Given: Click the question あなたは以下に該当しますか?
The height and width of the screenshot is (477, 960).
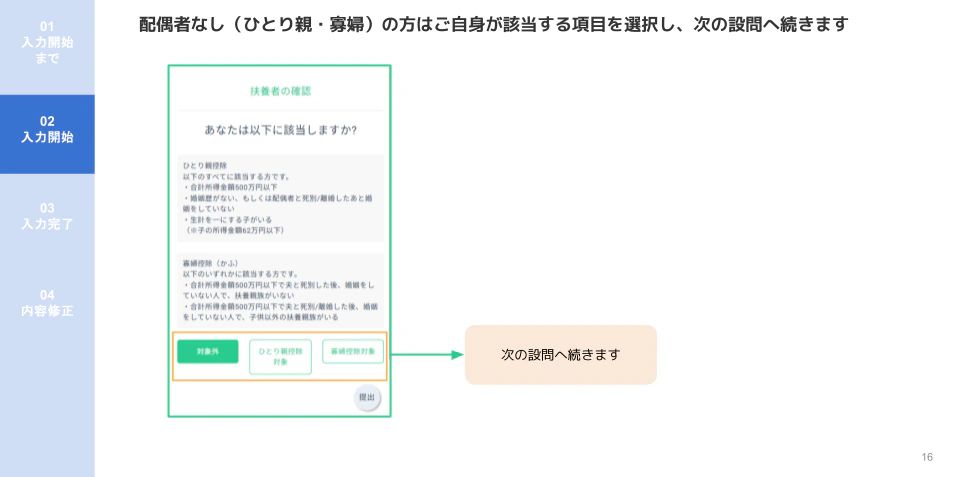Looking at the screenshot, I should coord(280,130).
